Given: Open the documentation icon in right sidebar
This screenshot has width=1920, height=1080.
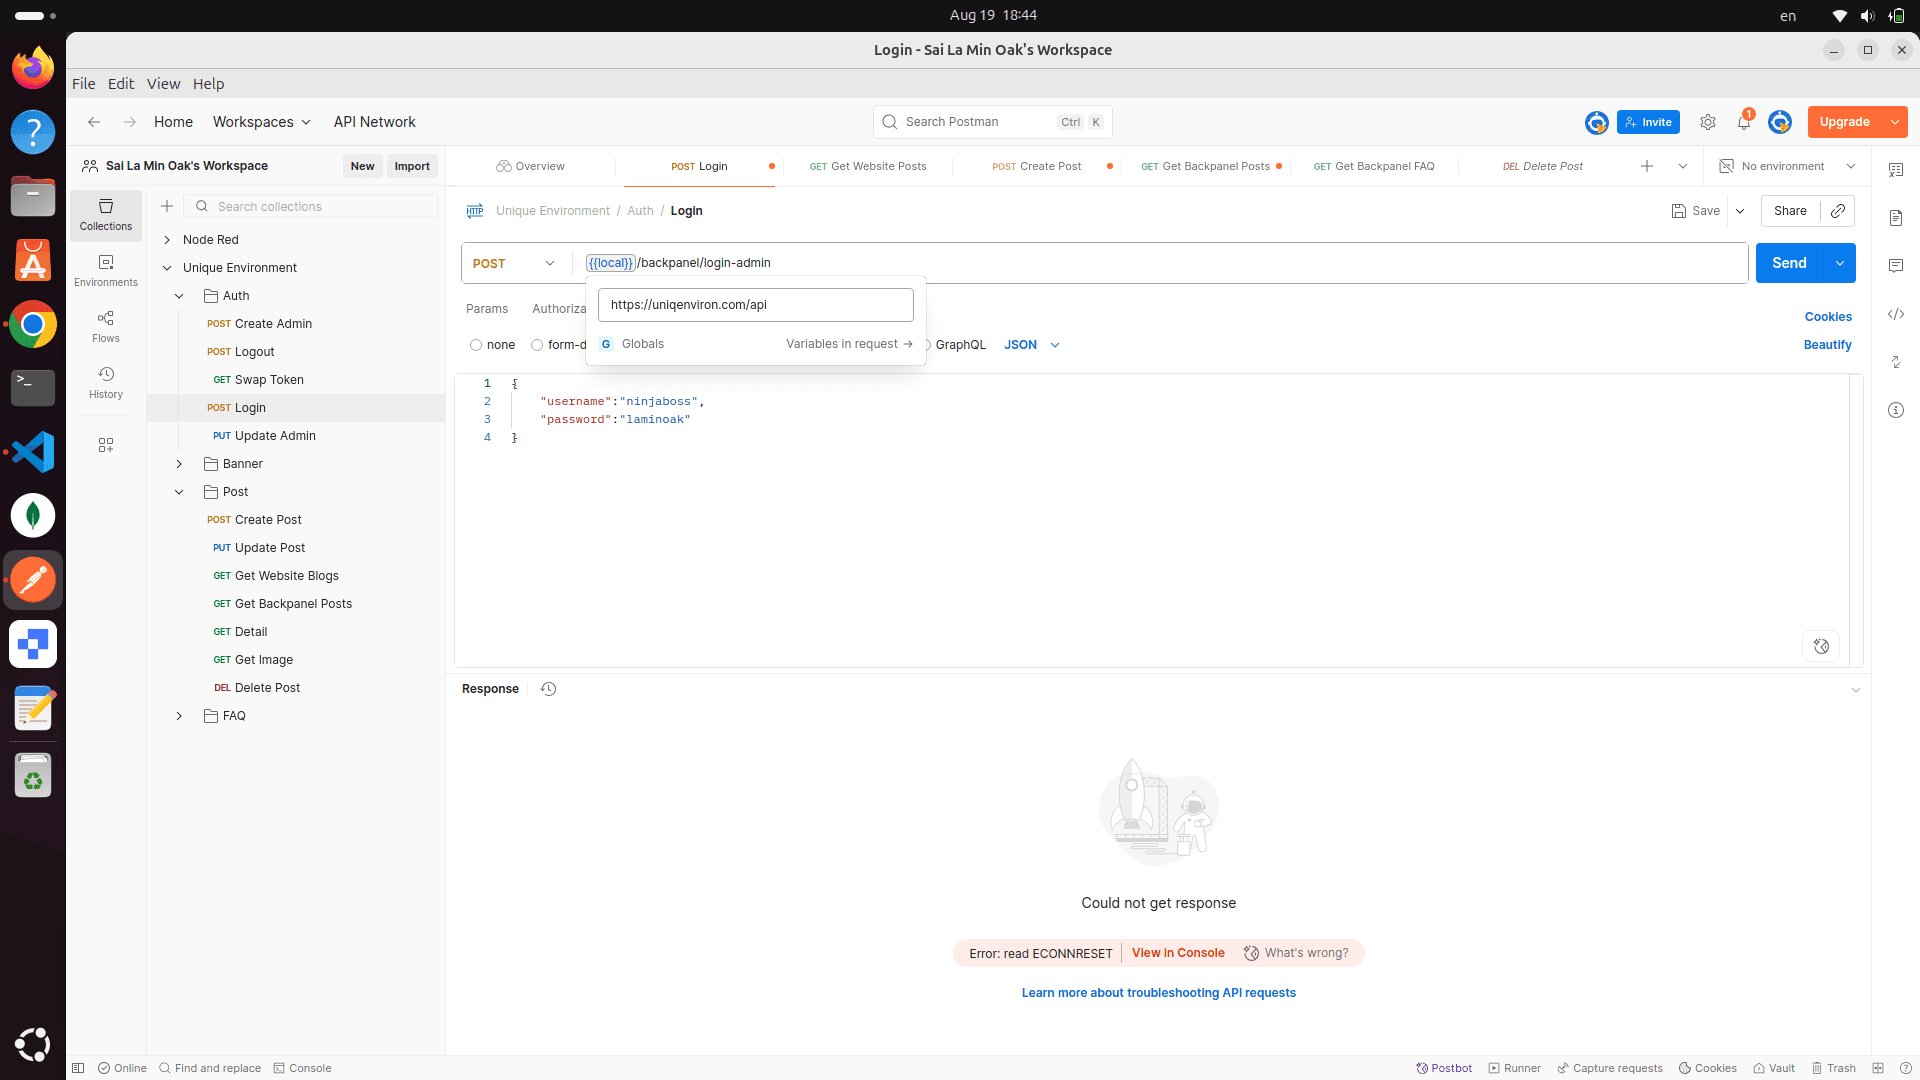Looking at the screenshot, I should point(1896,218).
